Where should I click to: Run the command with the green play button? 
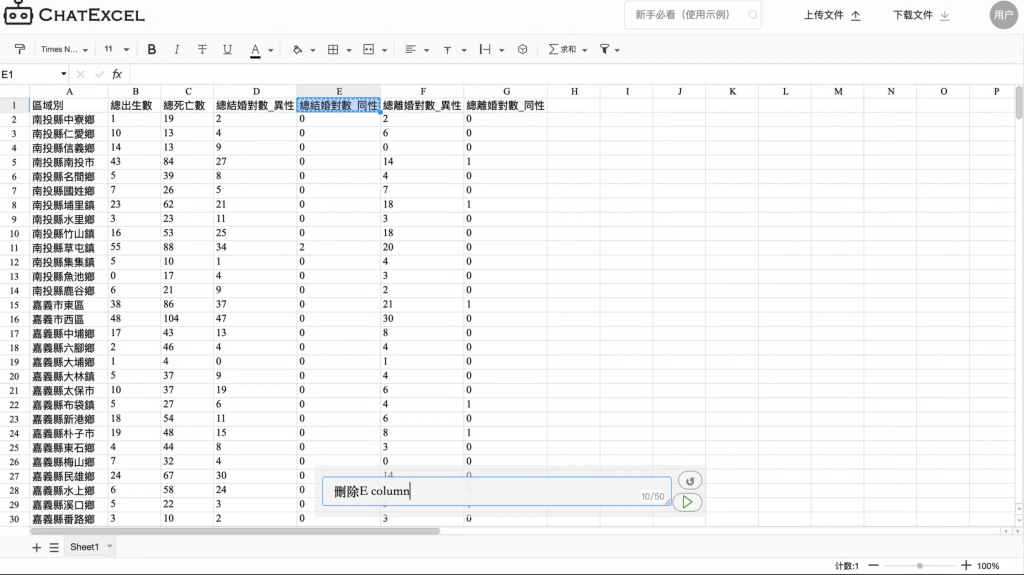tap(687, 502)
